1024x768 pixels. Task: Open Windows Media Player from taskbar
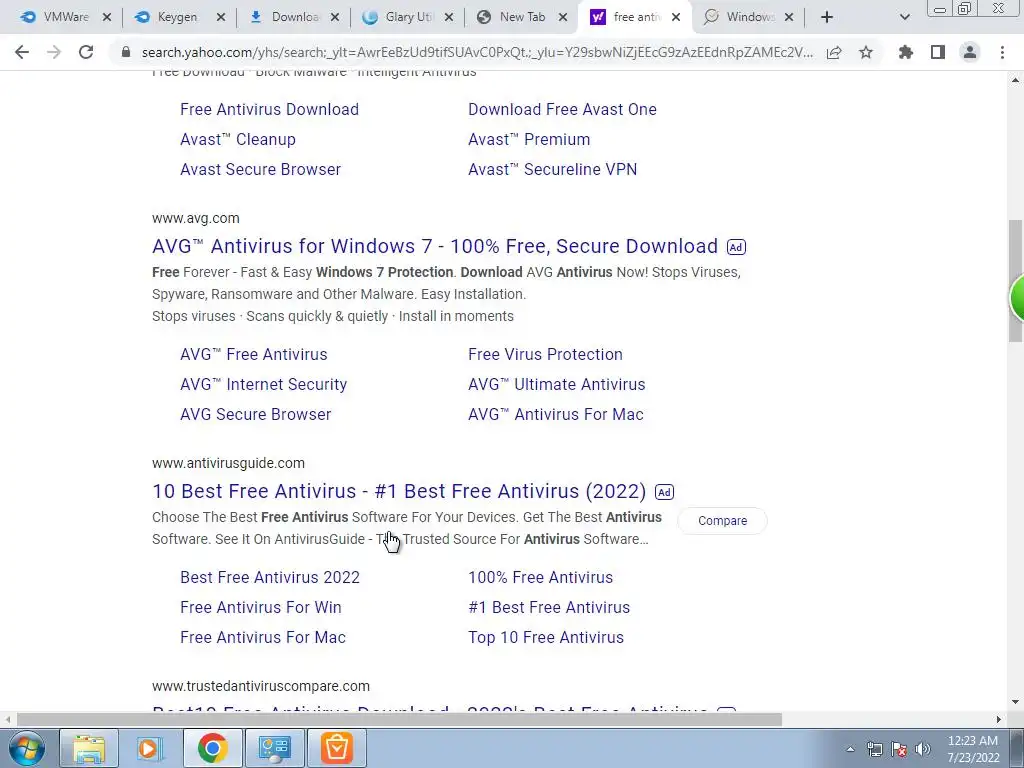pyautogui.click(x=150, y=748)
